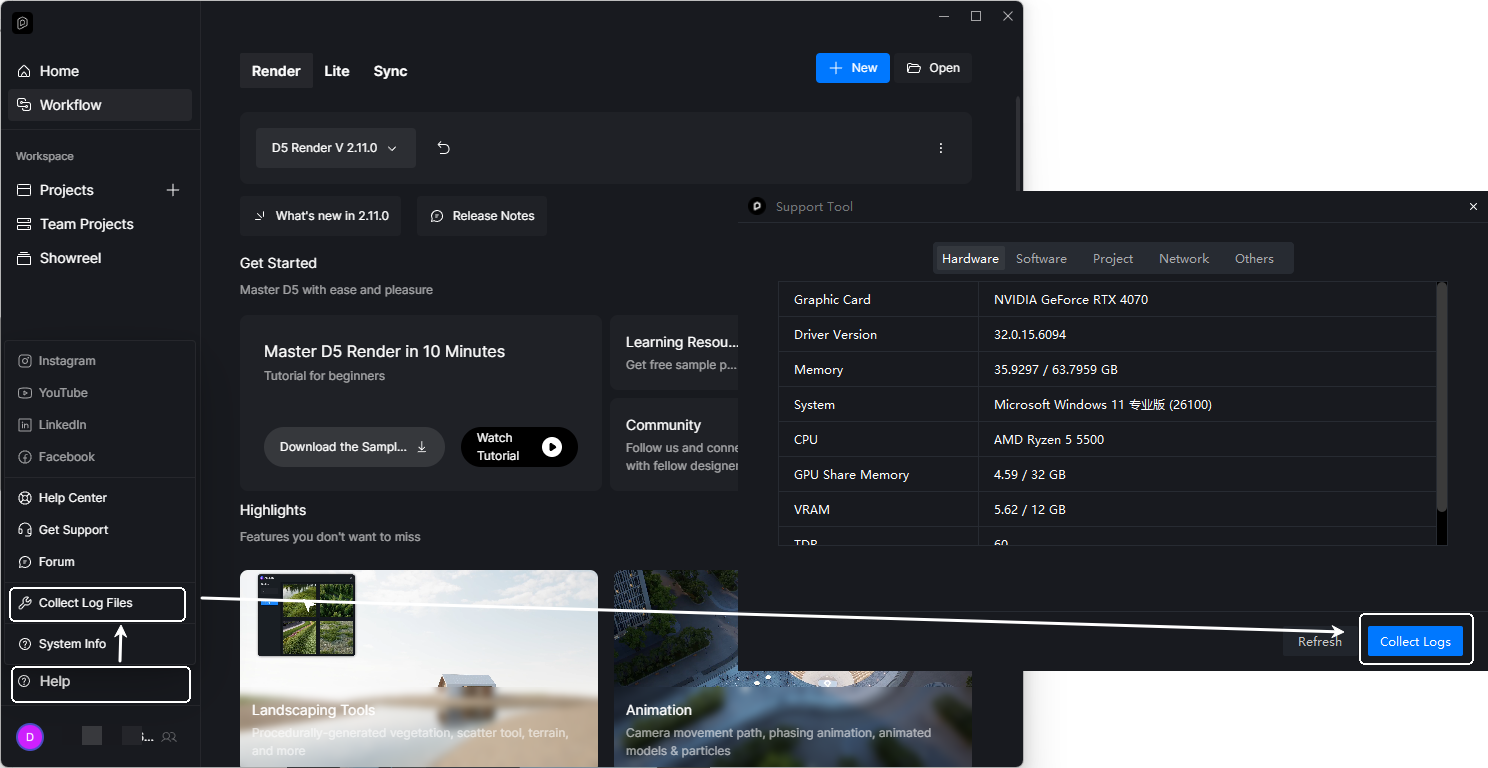Switch to the Network tab
This screenshot has height=768, width=1488.
pos(1184,258)
